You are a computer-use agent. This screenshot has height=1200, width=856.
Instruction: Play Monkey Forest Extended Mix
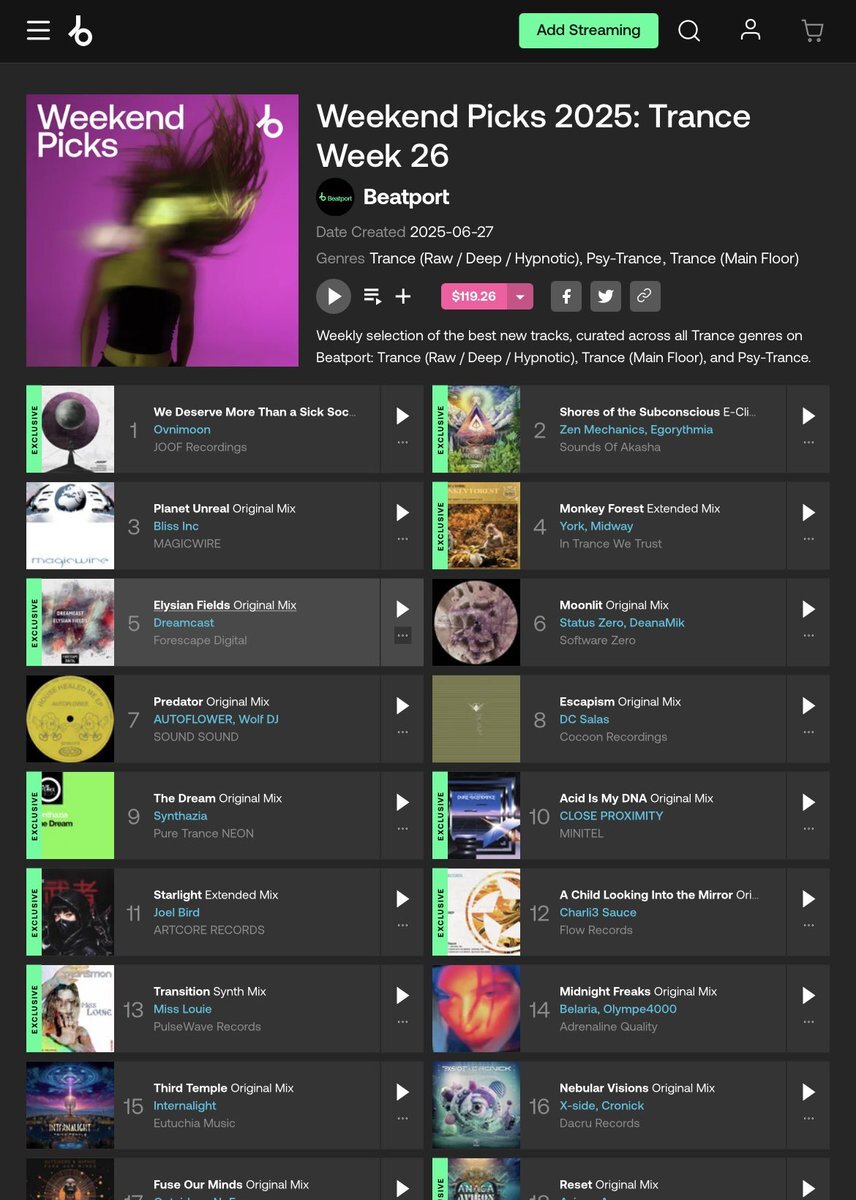pos(809,513)
